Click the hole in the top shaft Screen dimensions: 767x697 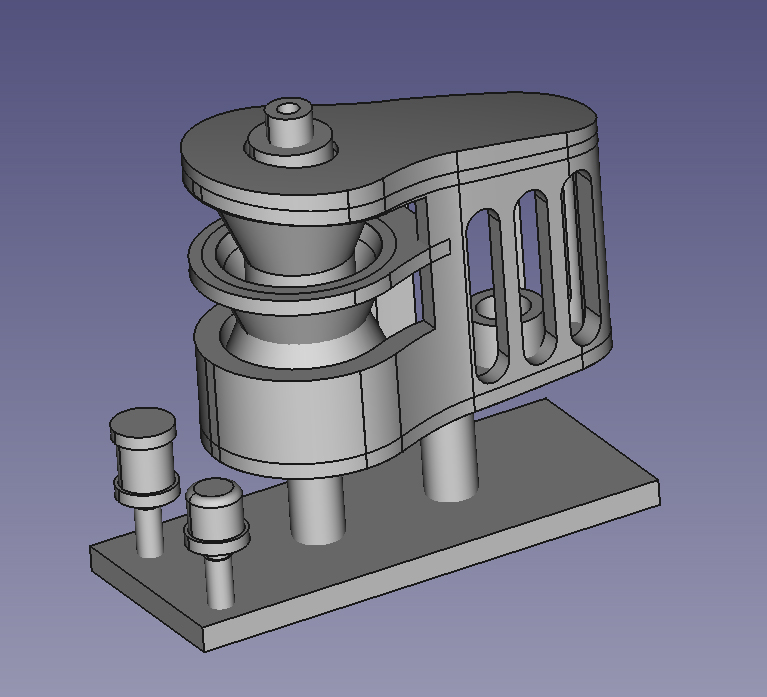[x=290, y=108]
